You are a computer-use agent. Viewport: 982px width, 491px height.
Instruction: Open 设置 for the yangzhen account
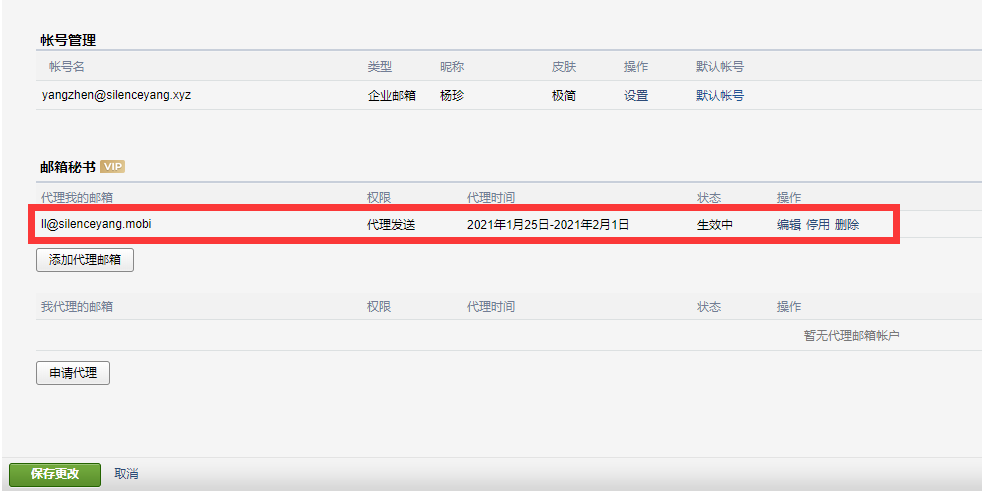(x=636, y=96)
